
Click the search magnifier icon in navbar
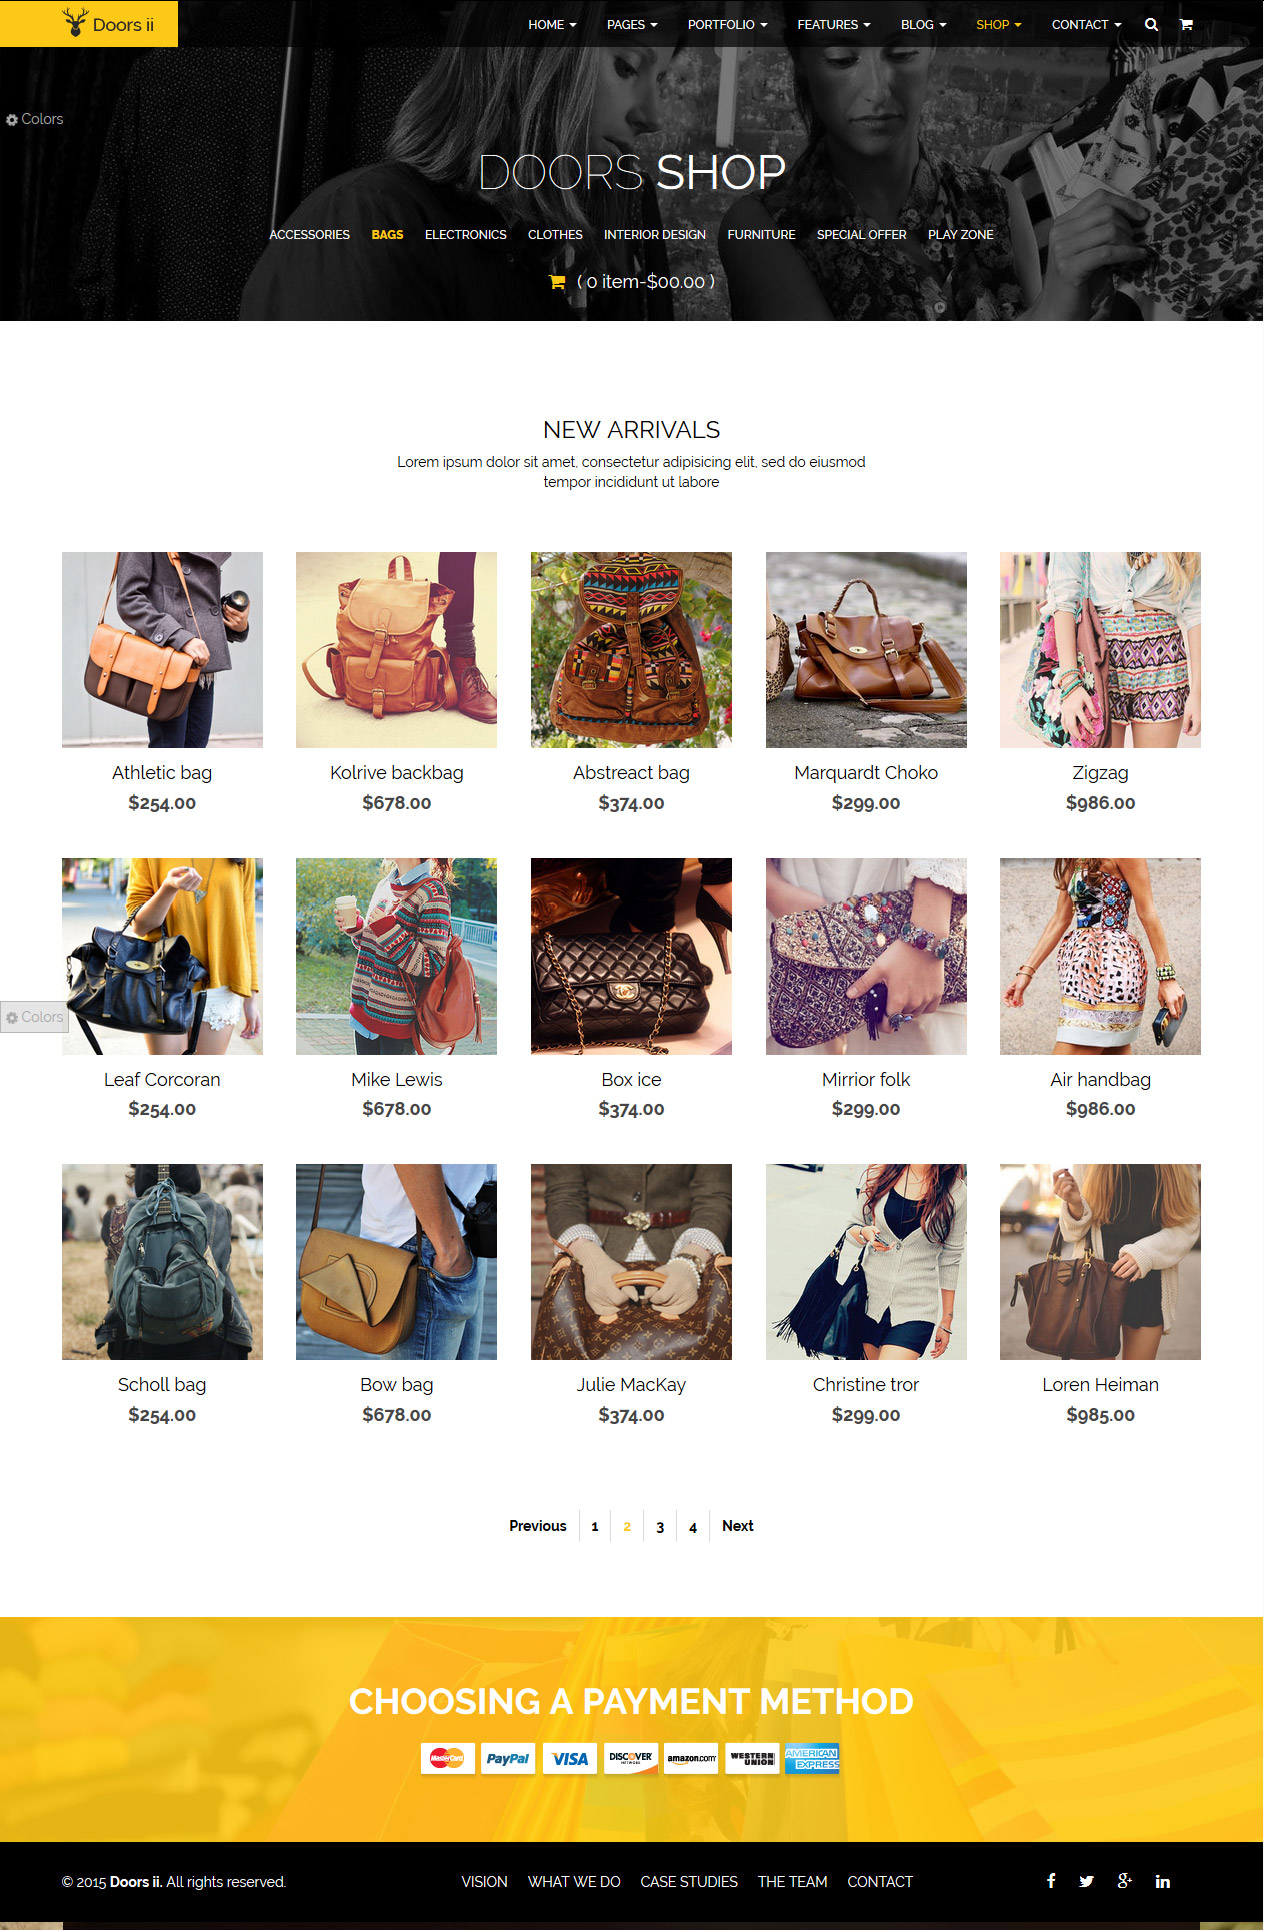(x=1151, y=25)
